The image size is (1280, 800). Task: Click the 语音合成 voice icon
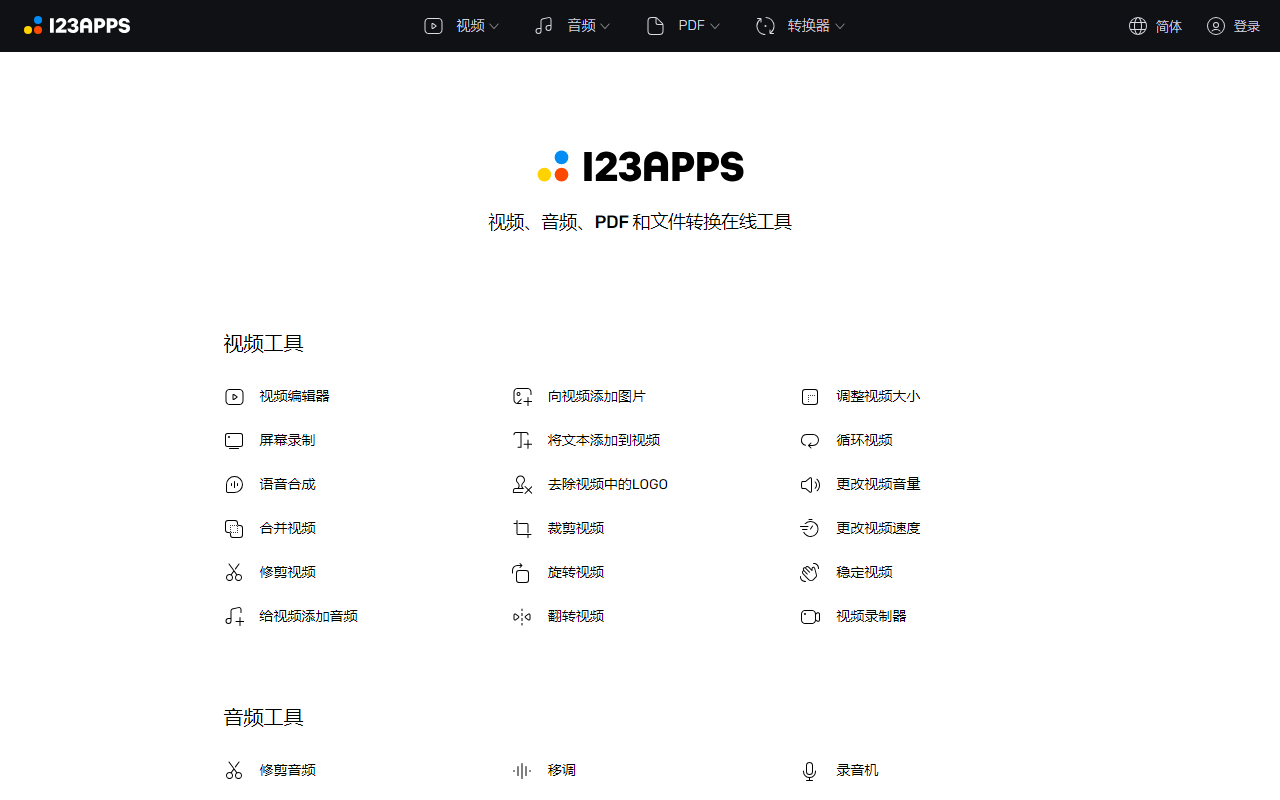pos(234,485)
